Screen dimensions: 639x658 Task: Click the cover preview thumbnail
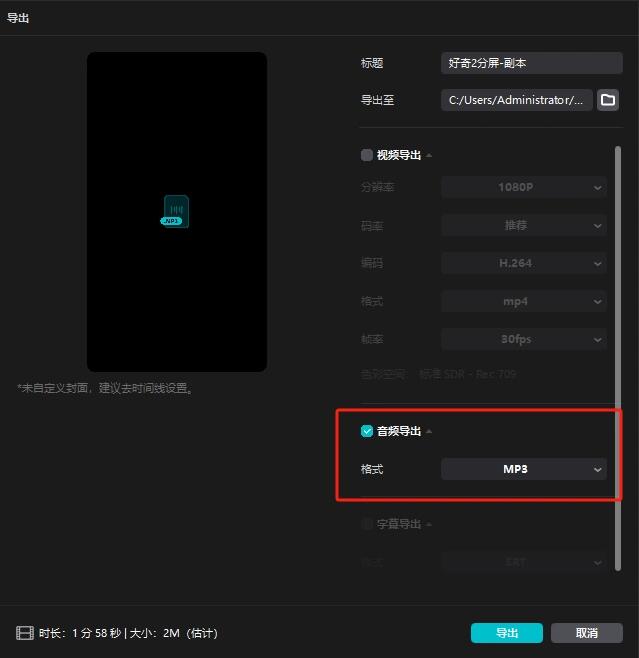tap(177, 212)
